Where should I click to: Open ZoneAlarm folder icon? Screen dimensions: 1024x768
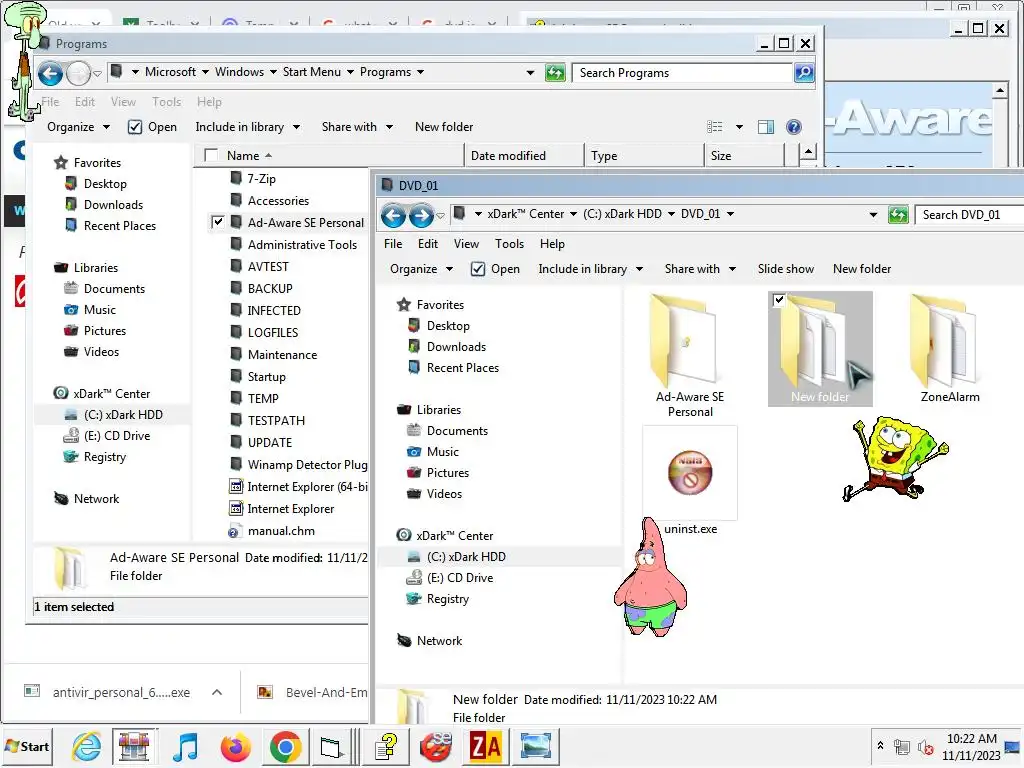click(950, 349)
